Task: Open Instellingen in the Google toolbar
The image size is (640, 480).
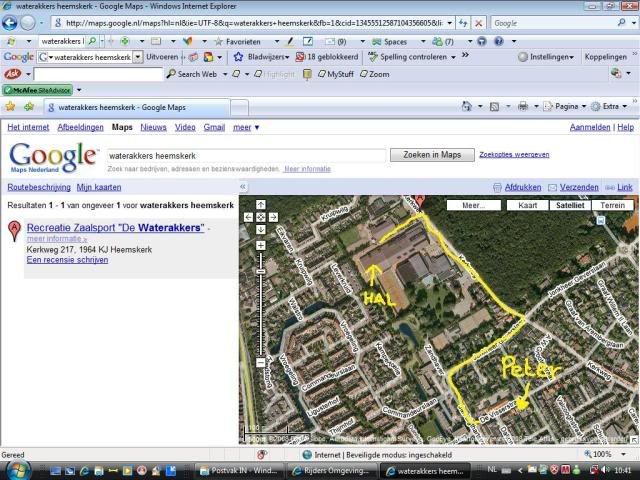Action: (x=546, y=57)
